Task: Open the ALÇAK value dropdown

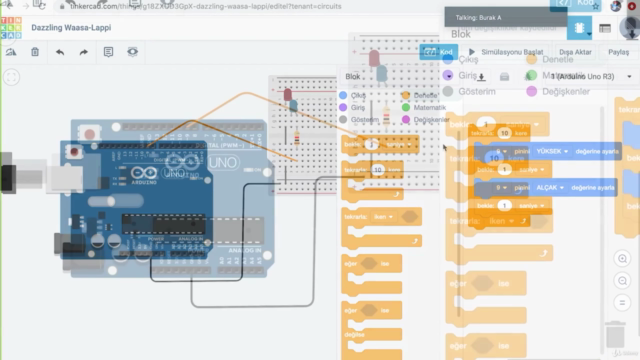Action: click(x=550, y=188)
